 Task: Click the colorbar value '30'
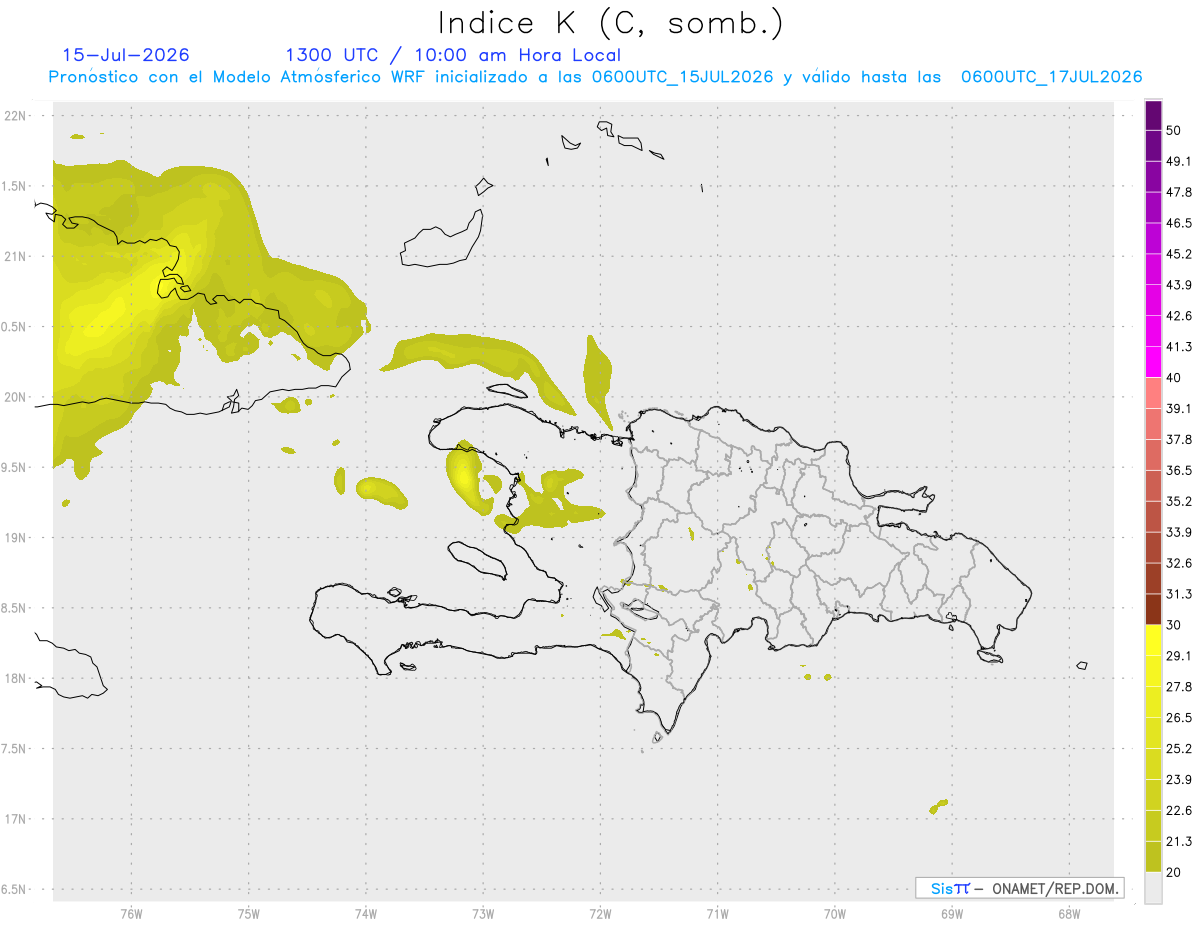pos(1175,625)
